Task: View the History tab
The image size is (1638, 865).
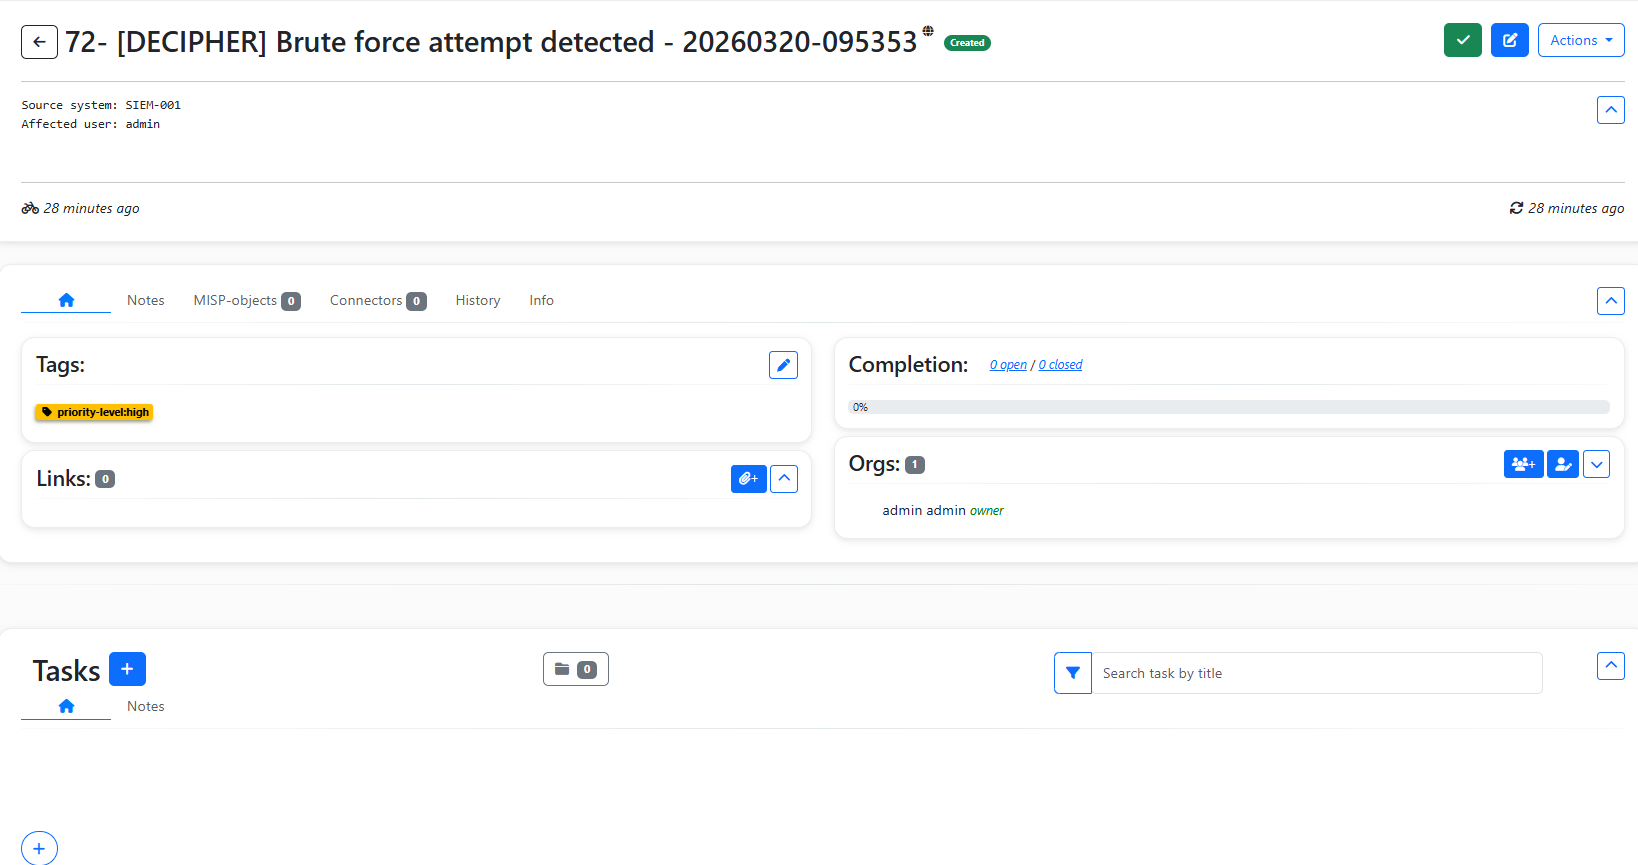Action: tap(477, 300)
